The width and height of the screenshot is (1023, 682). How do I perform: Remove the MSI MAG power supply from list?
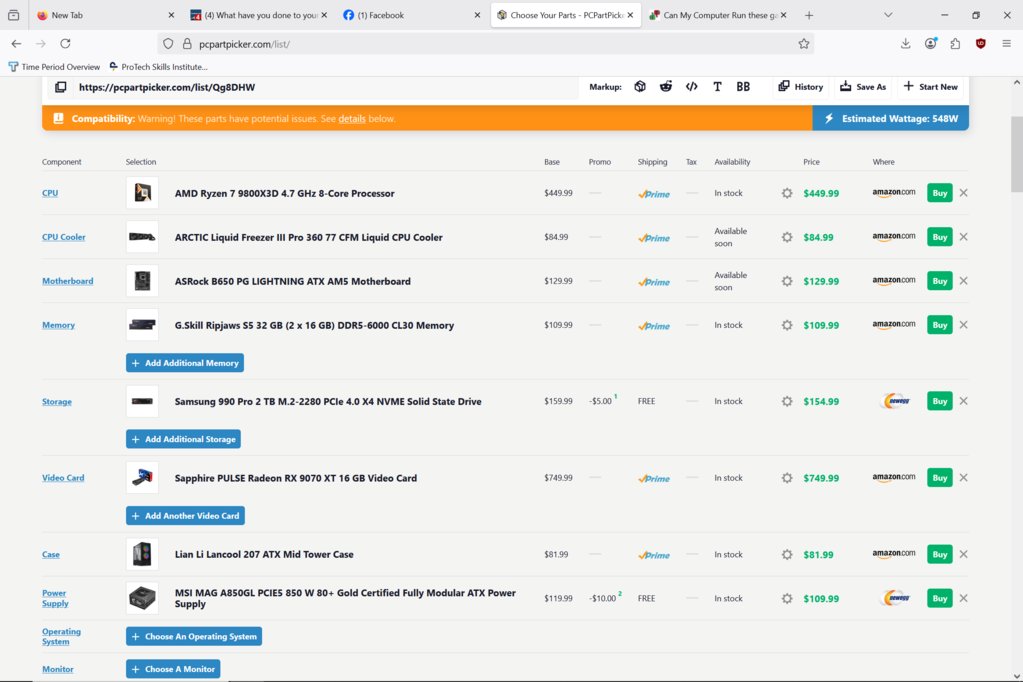click(x=964, y=598)
